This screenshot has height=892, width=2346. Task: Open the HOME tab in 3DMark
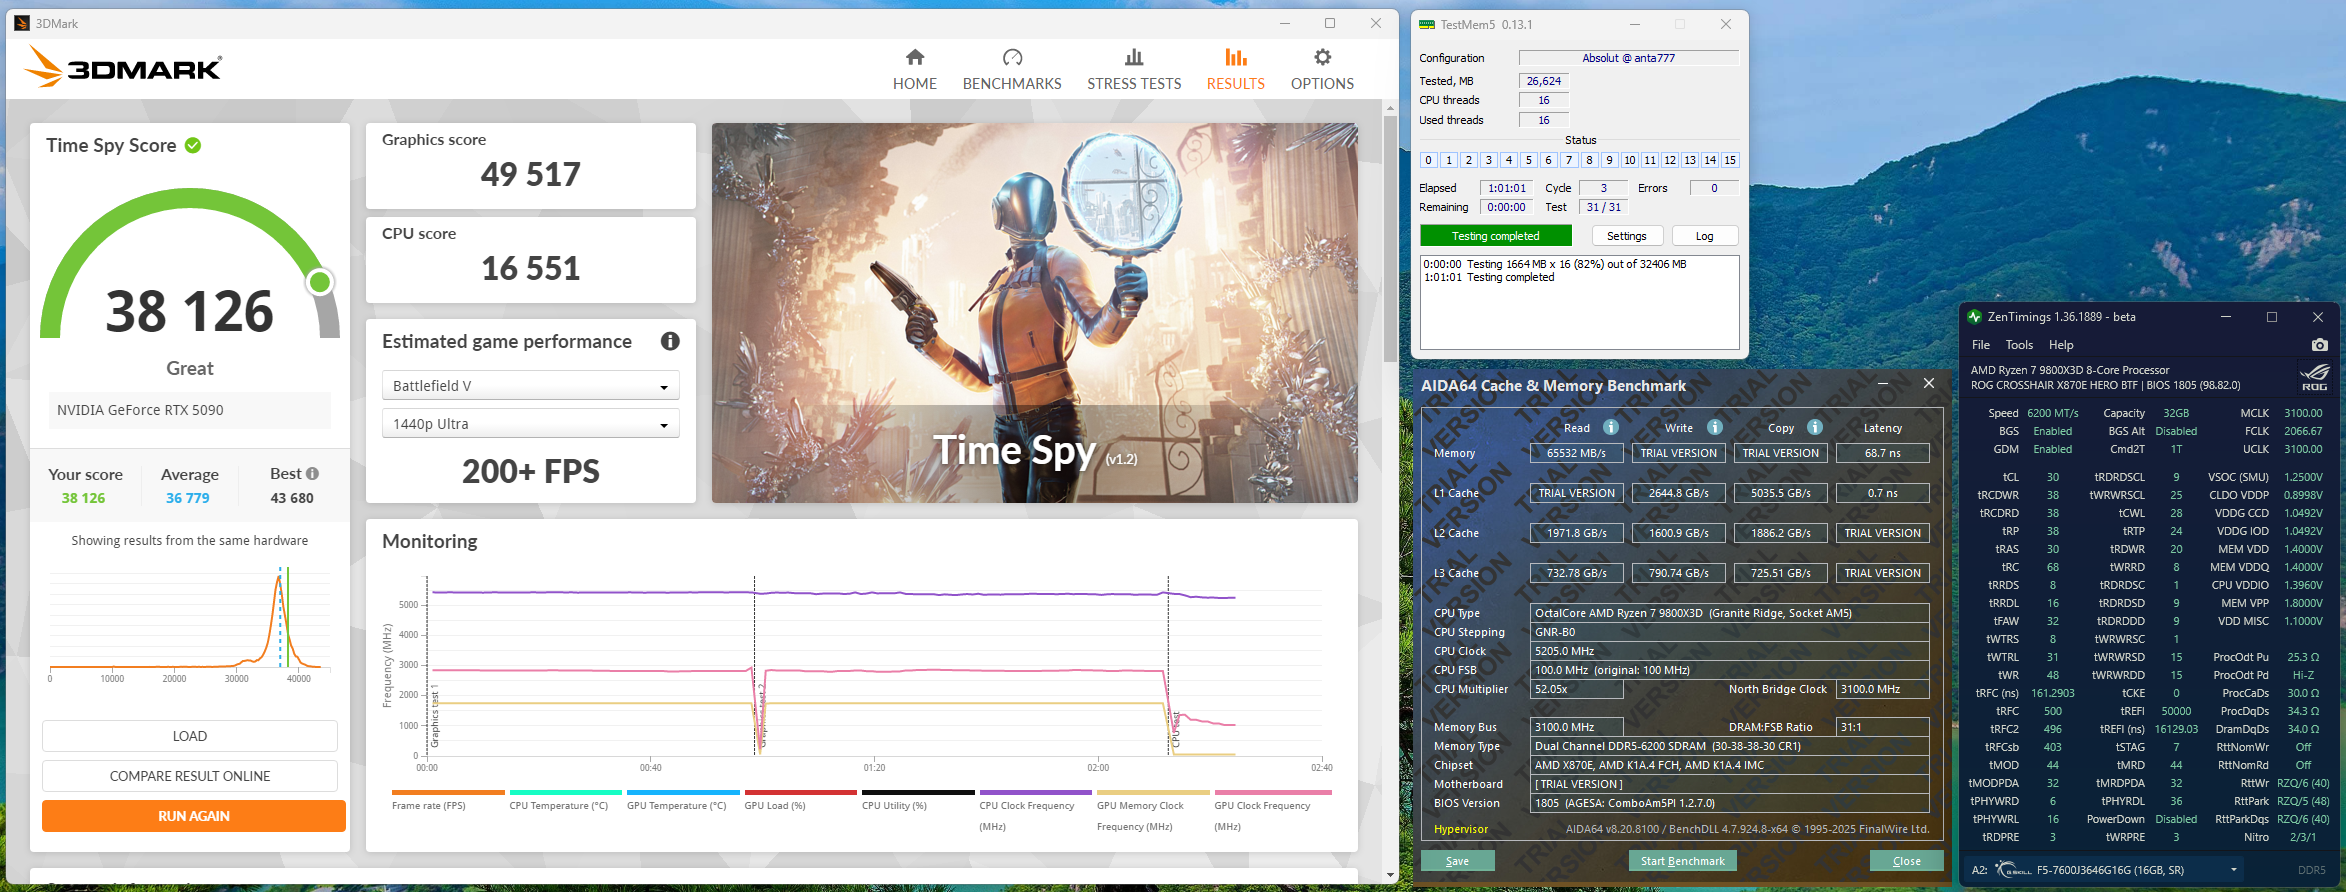tap(914, 70)
